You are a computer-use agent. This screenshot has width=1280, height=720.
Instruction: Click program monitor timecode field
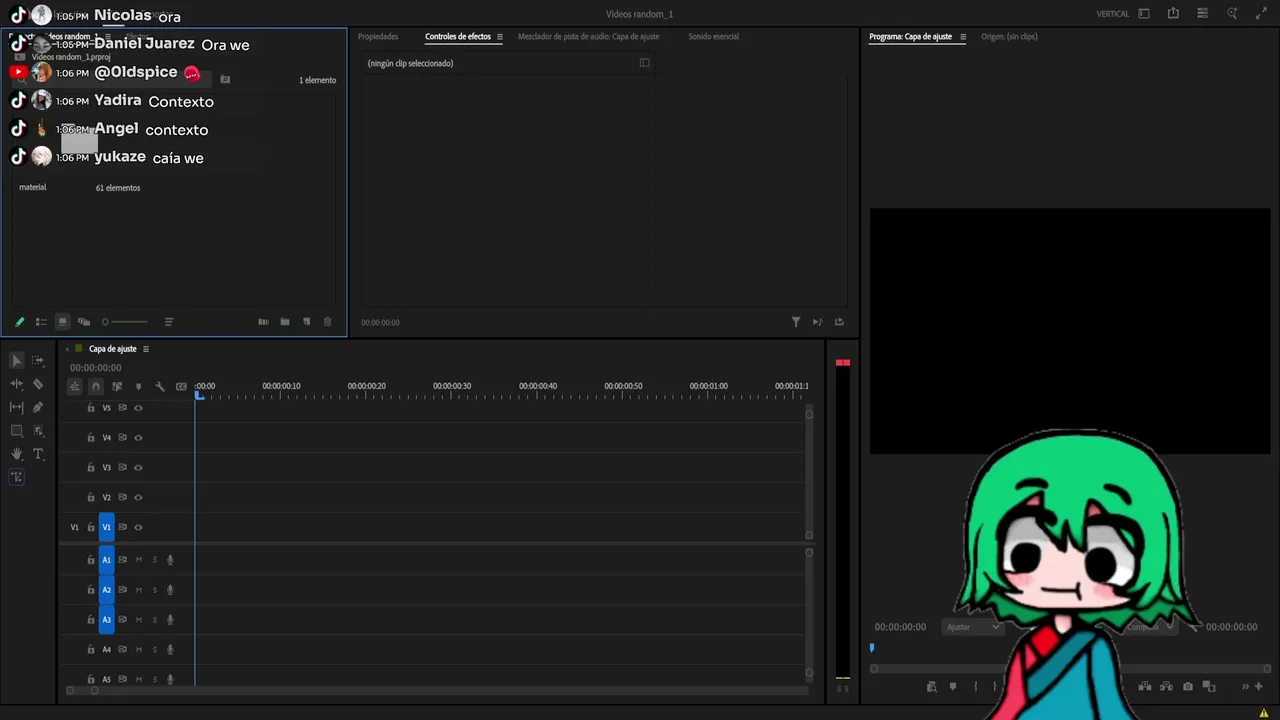click(x=900, y=627)
